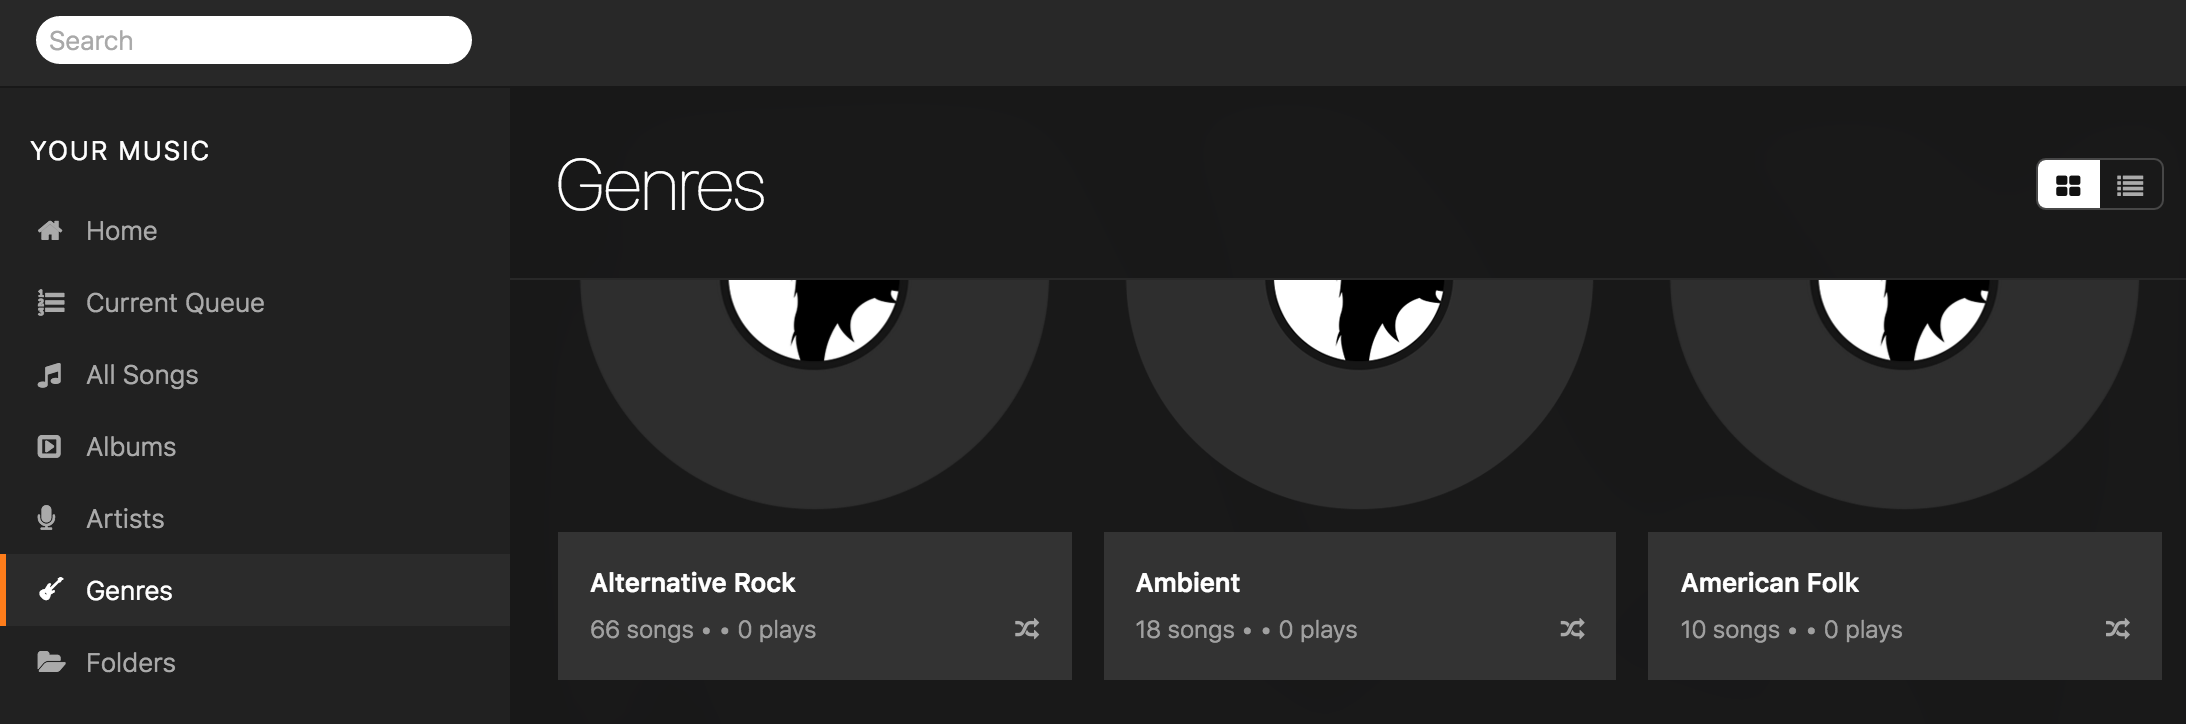Click the Albums play-square icon
Screen dimensions: 2186x724
49,447
